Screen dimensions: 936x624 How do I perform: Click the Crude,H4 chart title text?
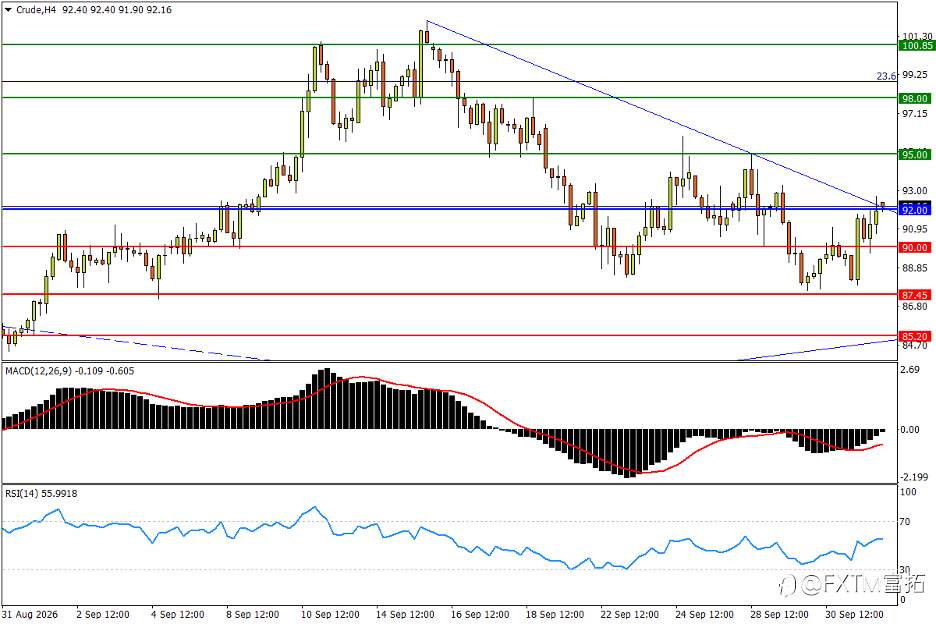pos(35,10)
